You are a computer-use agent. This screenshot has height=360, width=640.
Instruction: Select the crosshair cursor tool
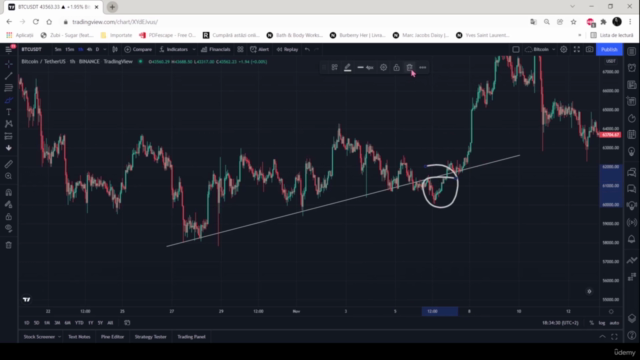coord(9,64)
